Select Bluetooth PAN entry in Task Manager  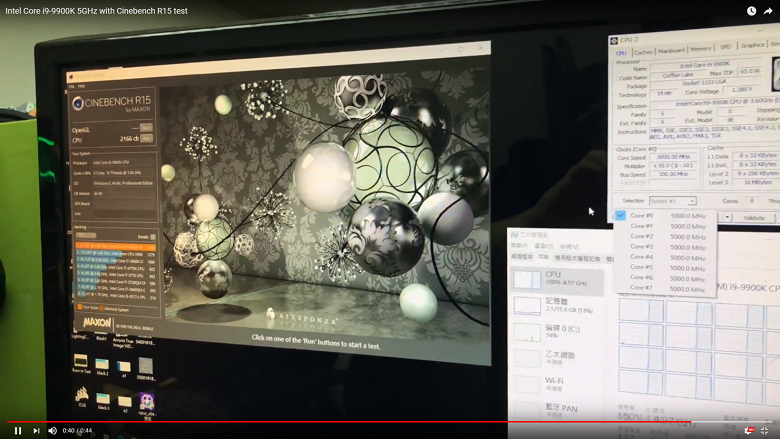click(x=557, y=410)
